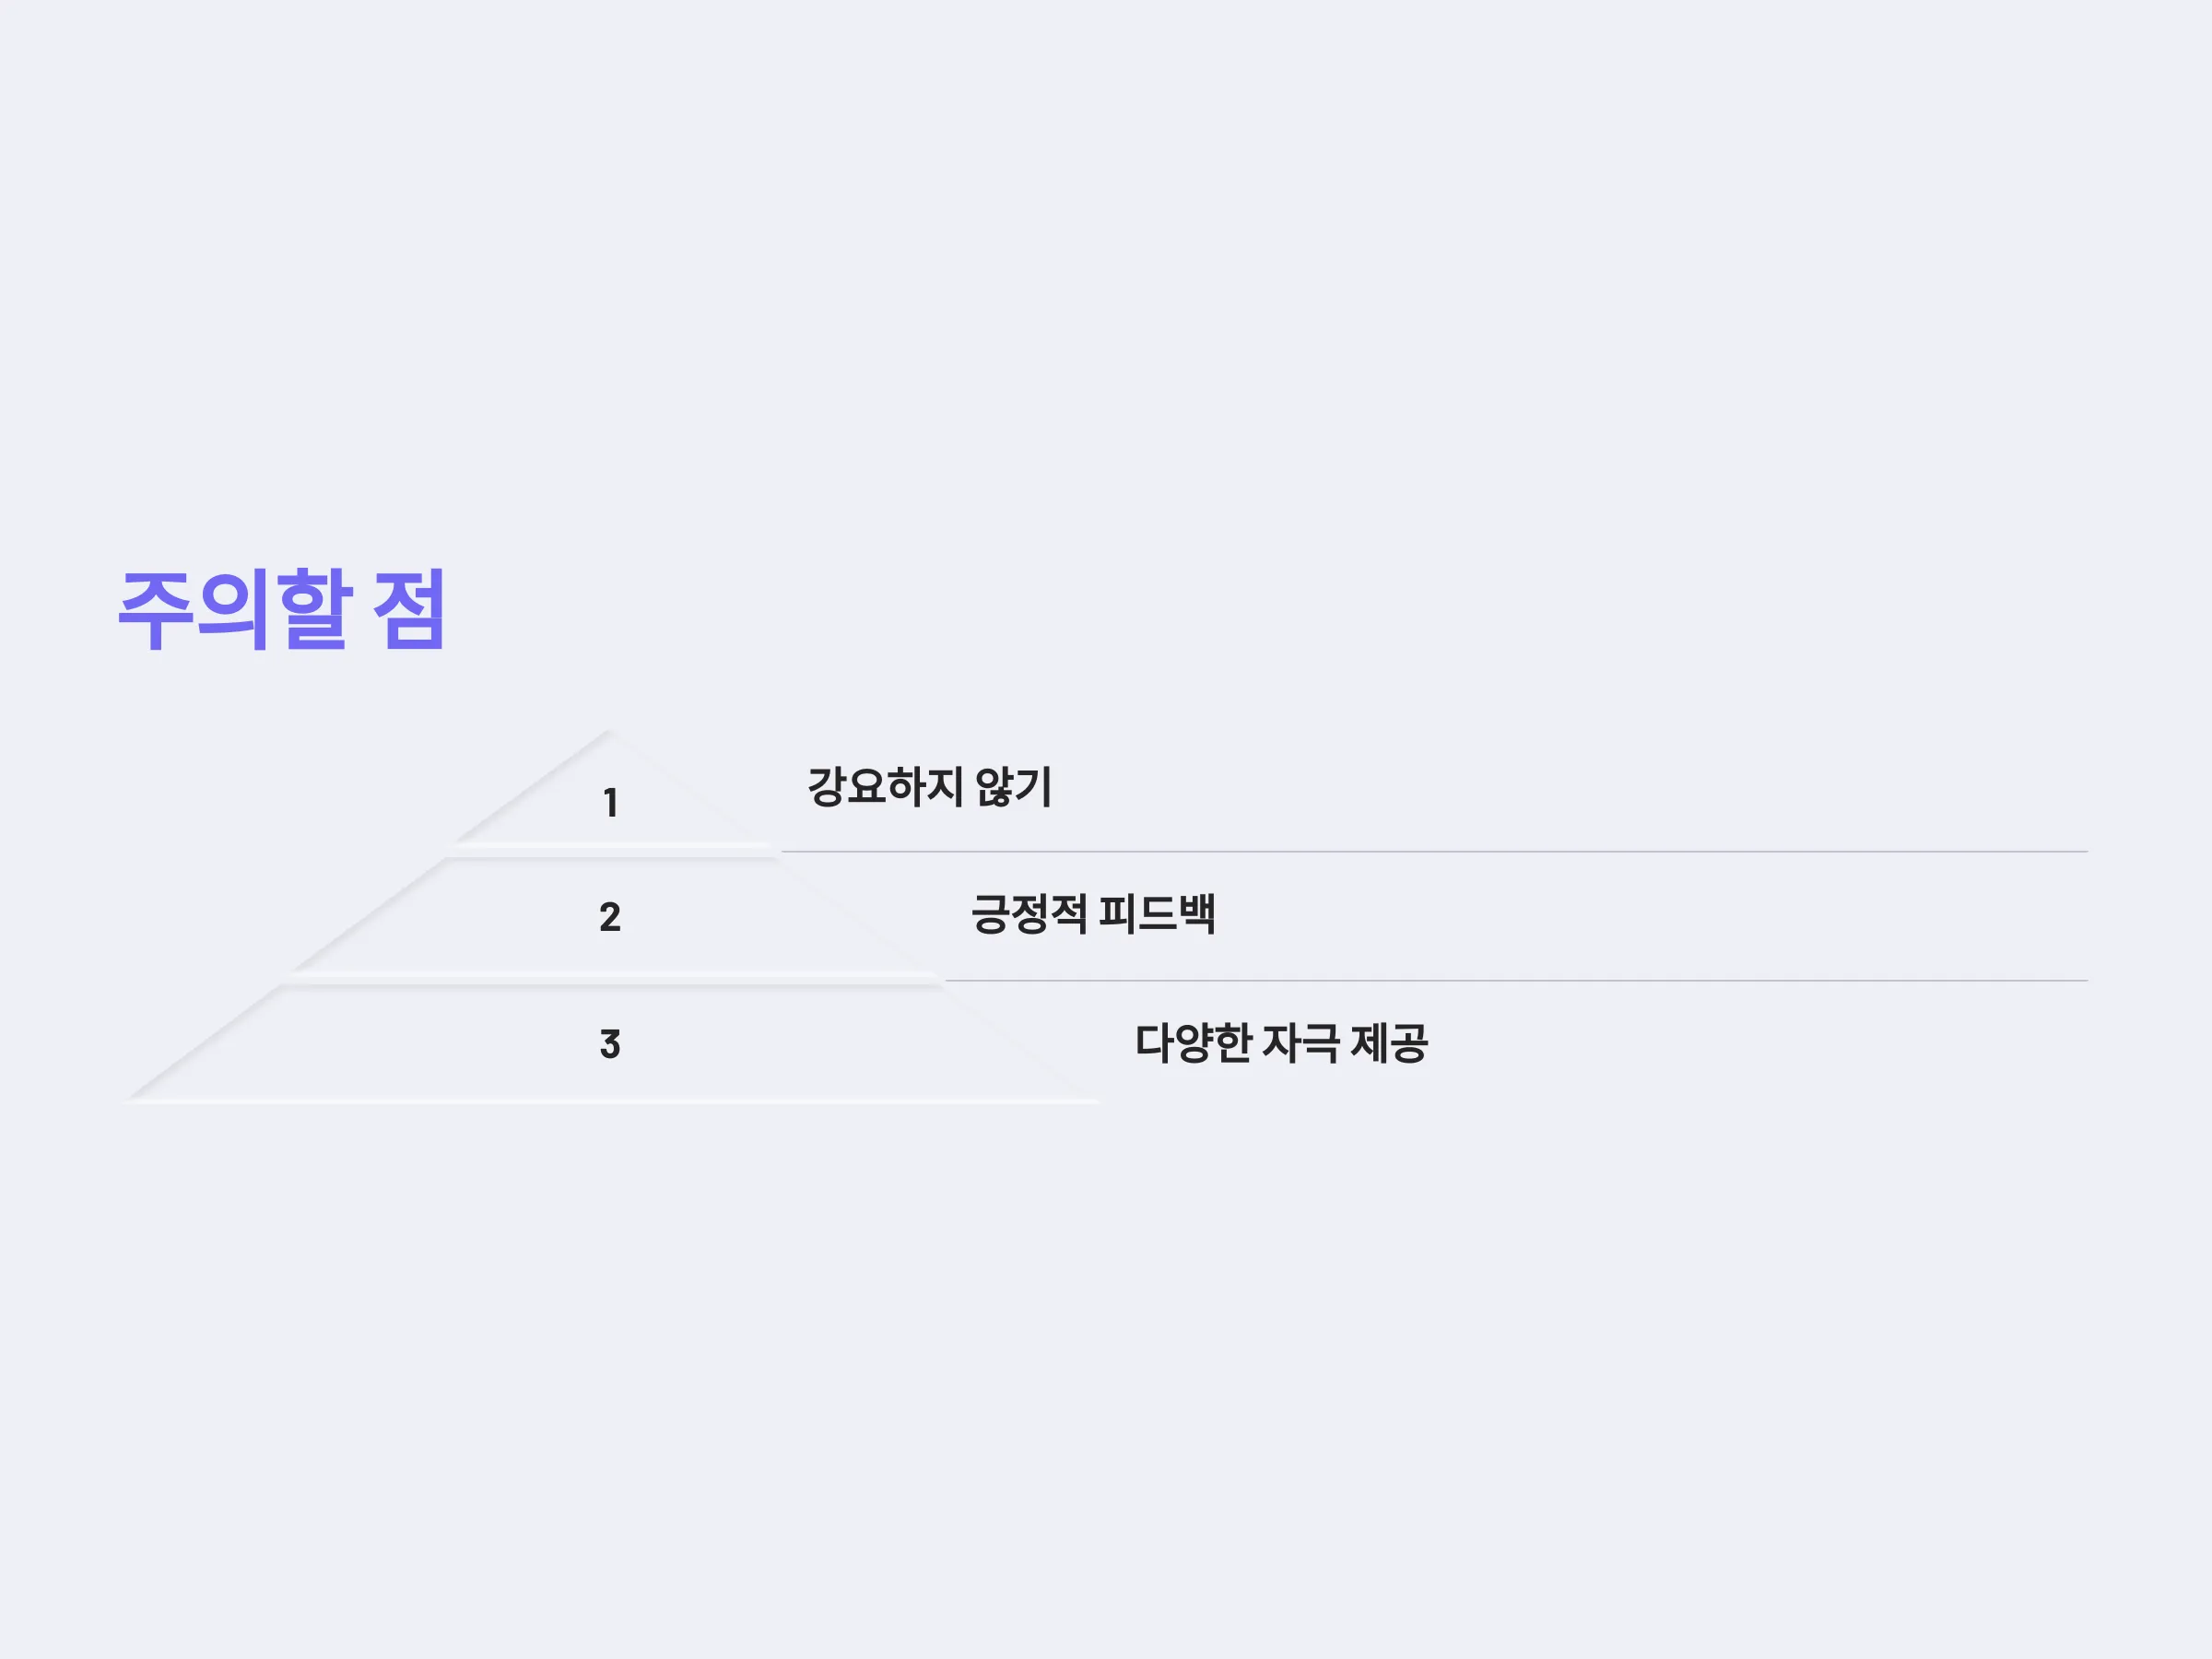The image size is (2212, 1659).
Task: Select the 다양한 자극 제공 text label
Action: pos(1281,1043)
